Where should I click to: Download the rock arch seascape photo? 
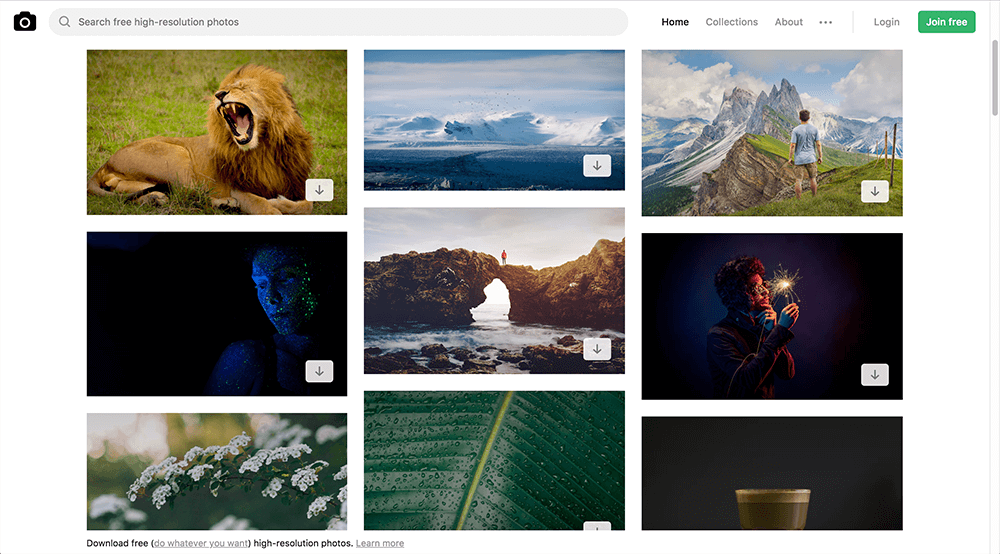(597, 349)
